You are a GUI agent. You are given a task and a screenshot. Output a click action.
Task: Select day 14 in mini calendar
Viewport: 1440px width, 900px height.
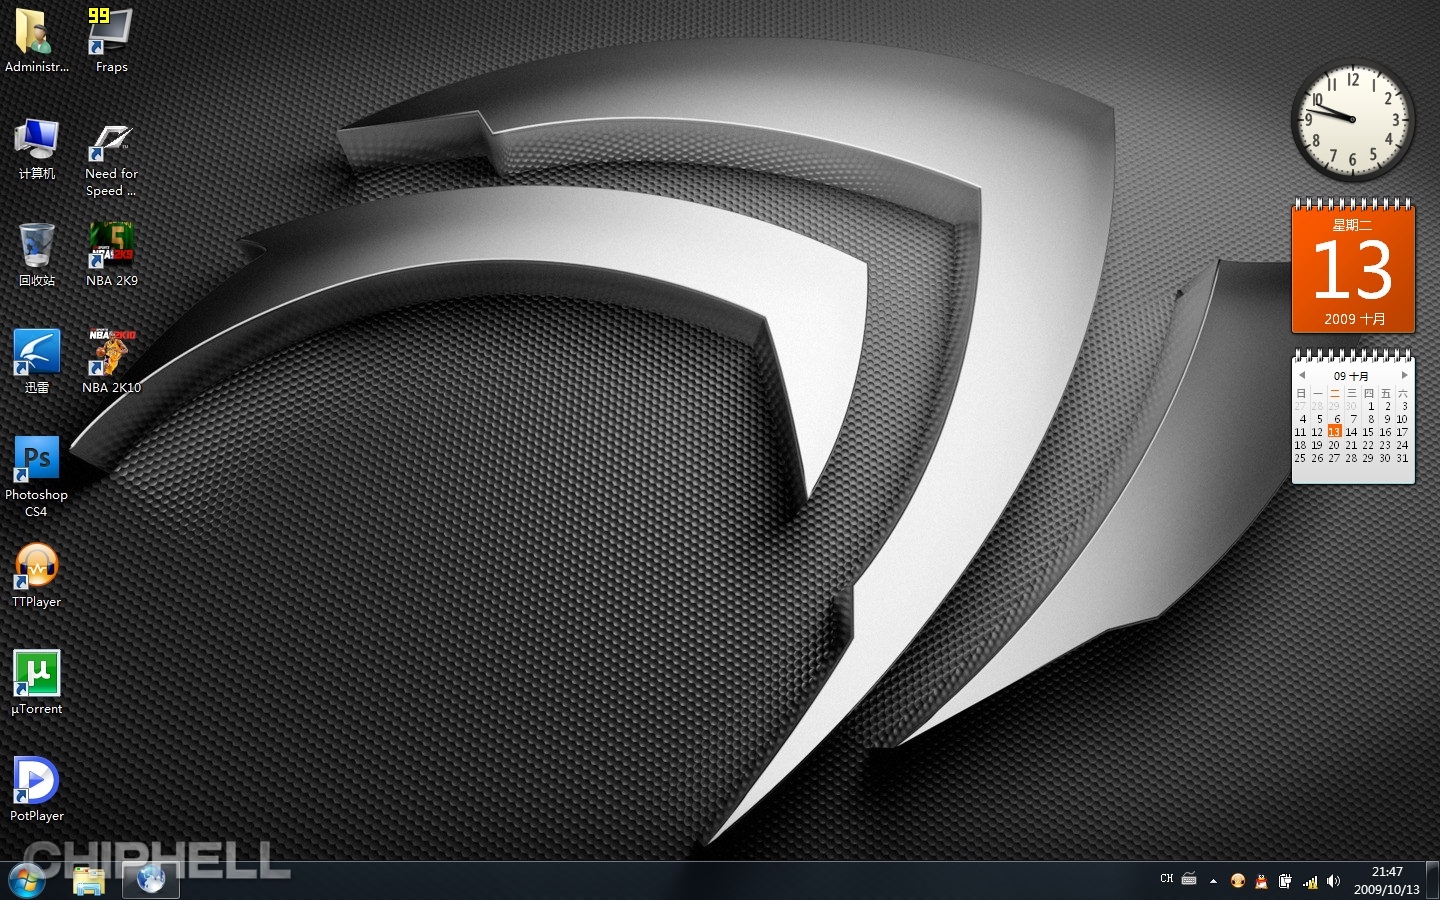click(1351, 432)
